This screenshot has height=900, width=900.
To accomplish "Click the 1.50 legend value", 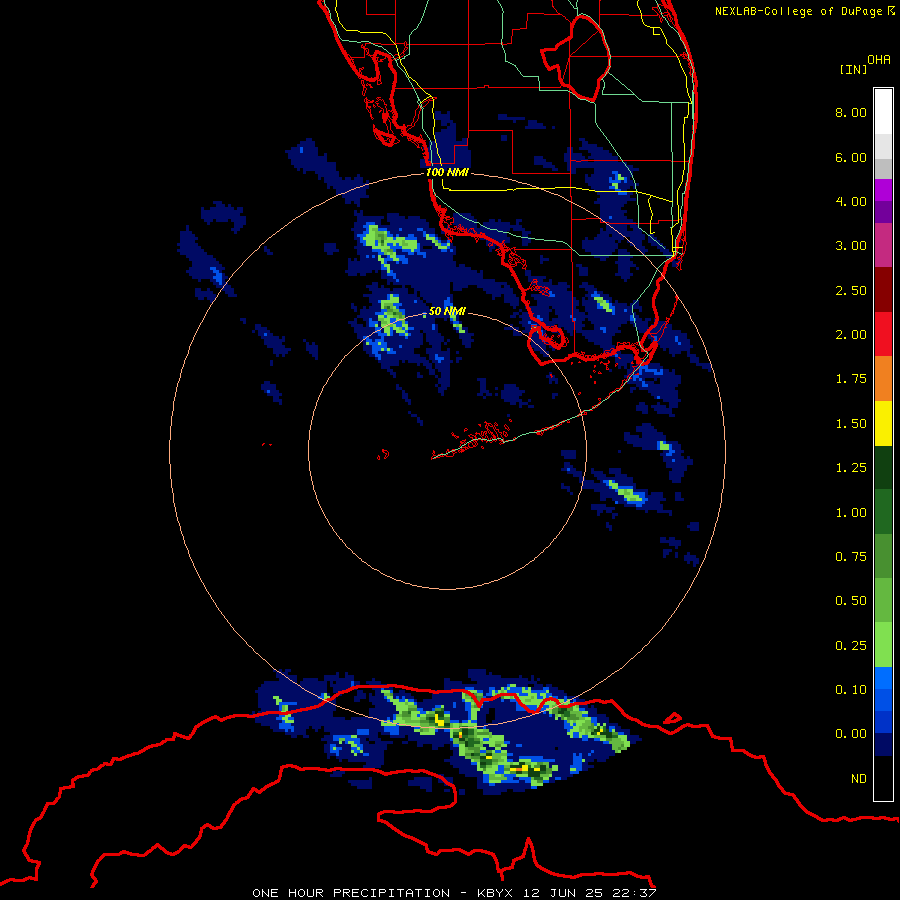I will pyautogui.click(x=851, y=424).
